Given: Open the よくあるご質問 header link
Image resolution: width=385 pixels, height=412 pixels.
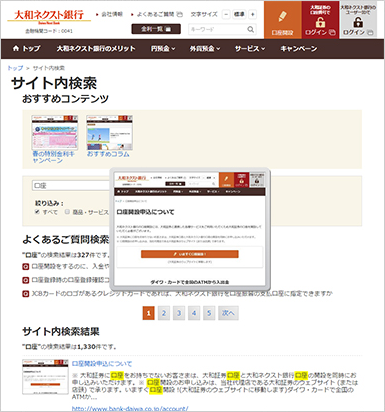Looking at the screenshot, I should tap(157, 14).
